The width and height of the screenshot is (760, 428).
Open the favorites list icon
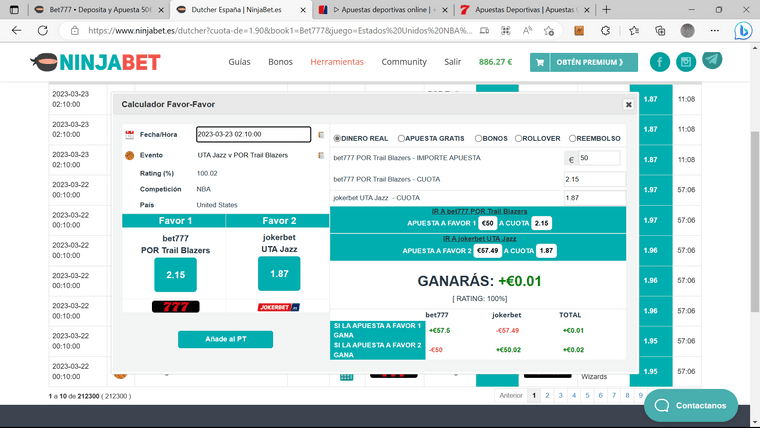[x=634, y=31]
